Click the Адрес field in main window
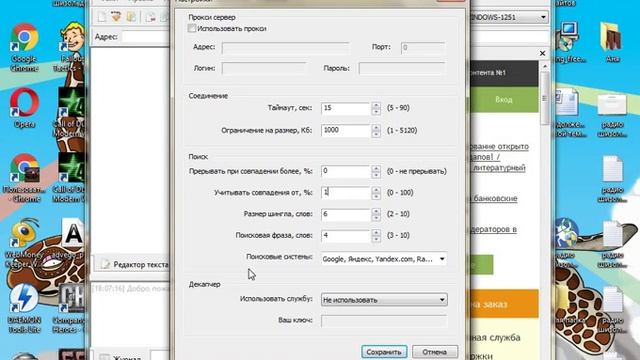 [x=146, y=37]
